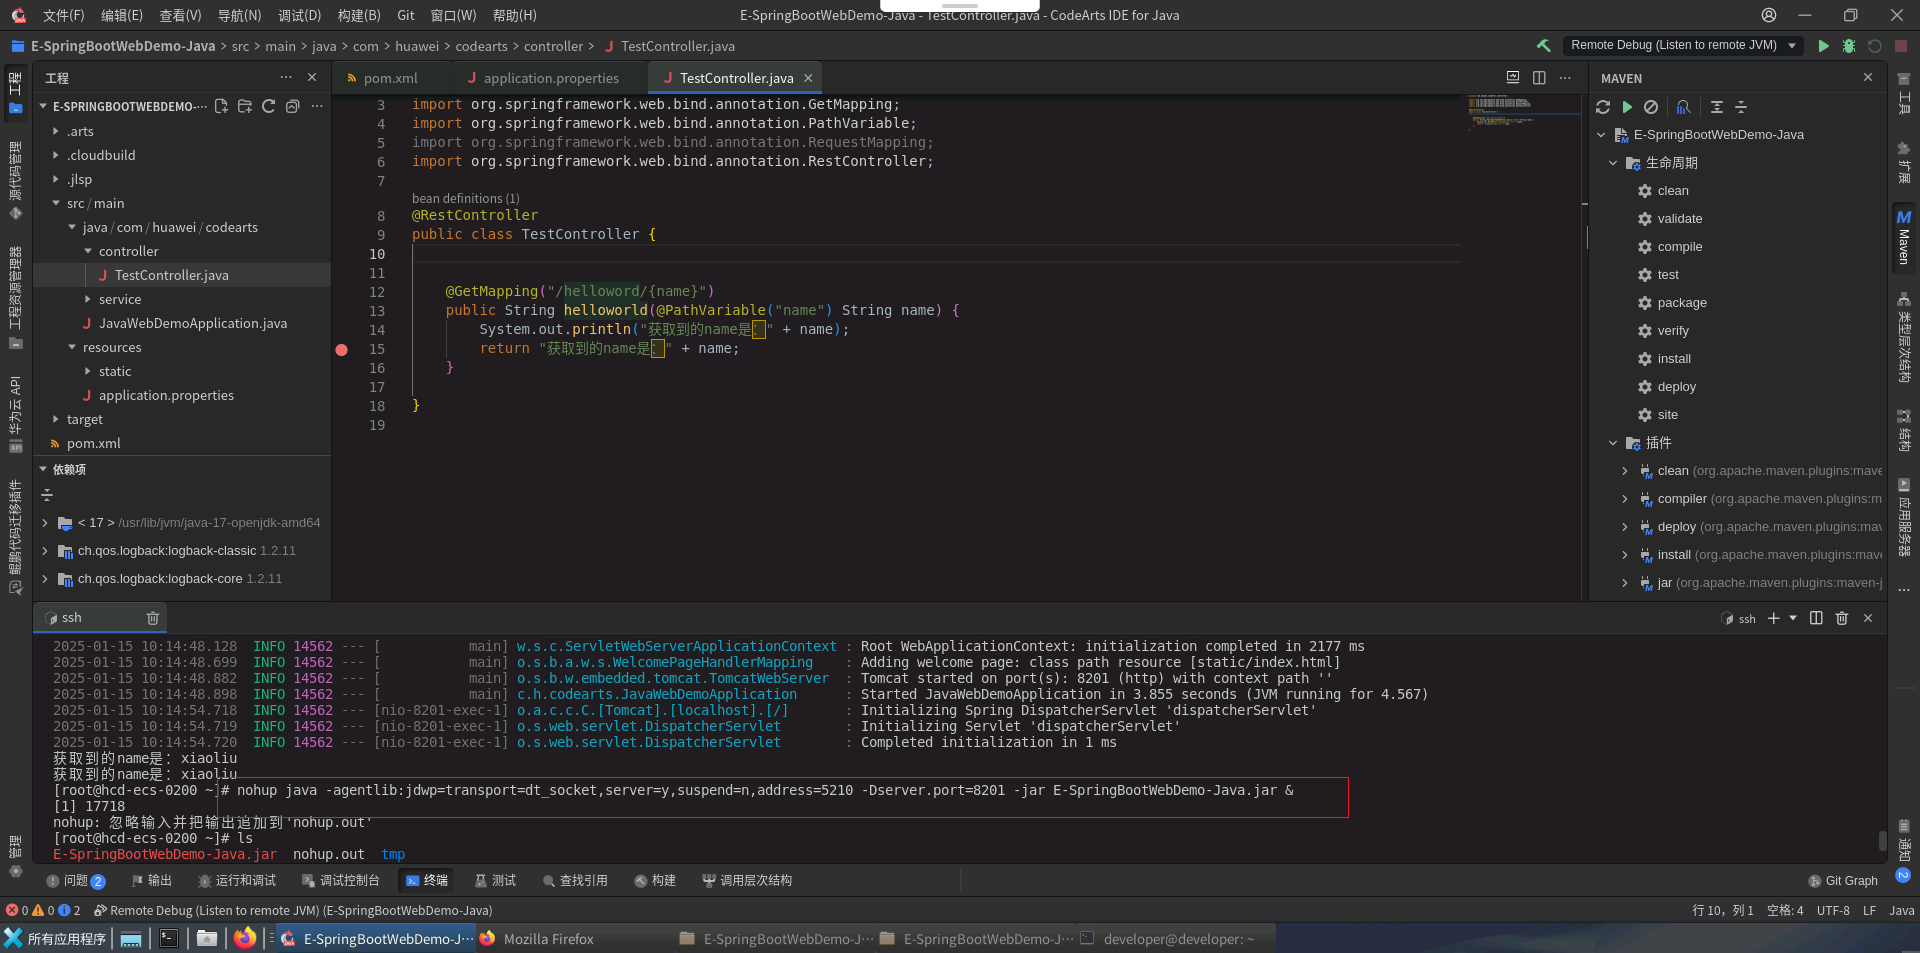The height and width of the screenshot is (953, 1920).
Task: Switch to the application.properties tab
Action: [x=550, y=78]
